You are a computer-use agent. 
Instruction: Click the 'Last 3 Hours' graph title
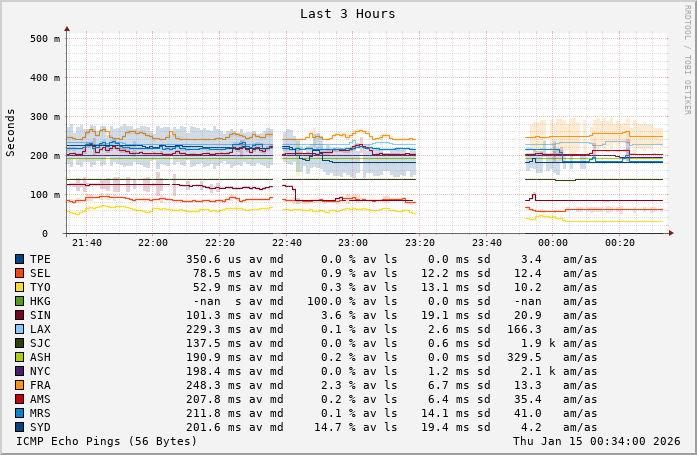coord(347,14)
